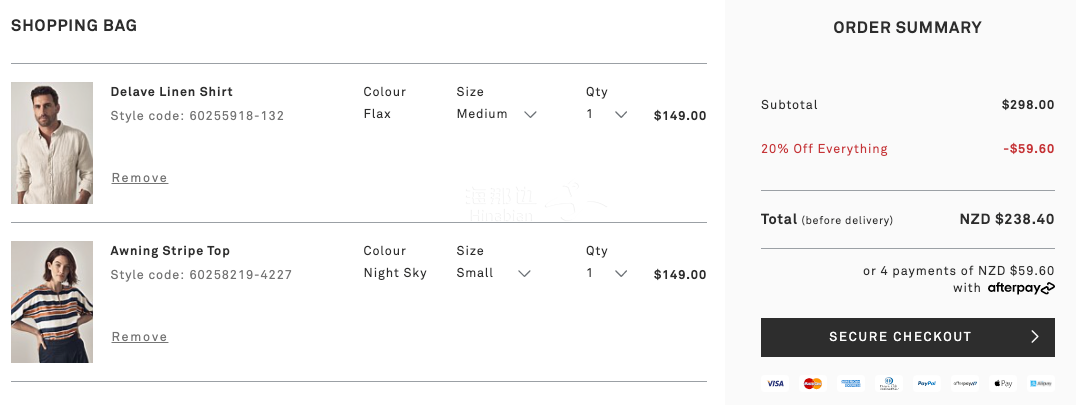Open the Awning Stripe Top product thumbnail

(x=52, y=301)
